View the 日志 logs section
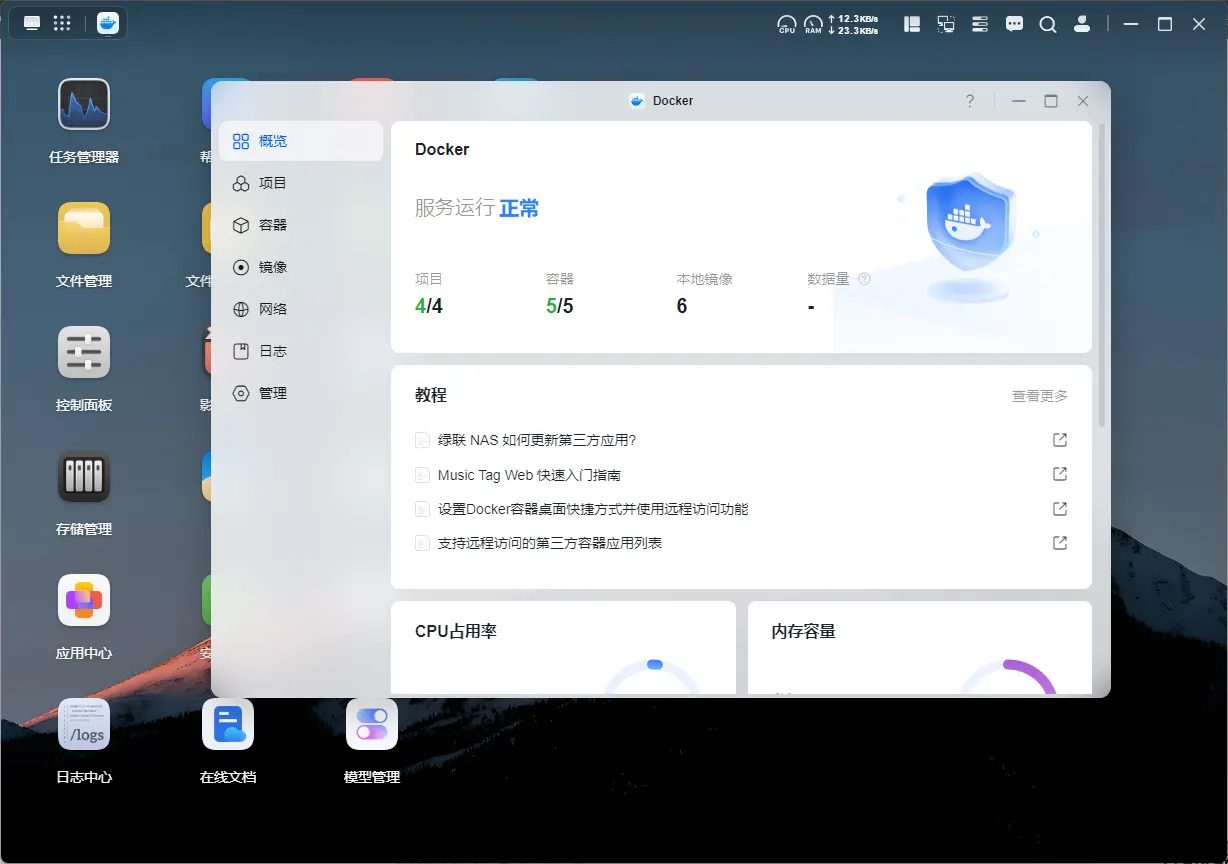Screen dimensions: 1228x864 tap(300, 351)
